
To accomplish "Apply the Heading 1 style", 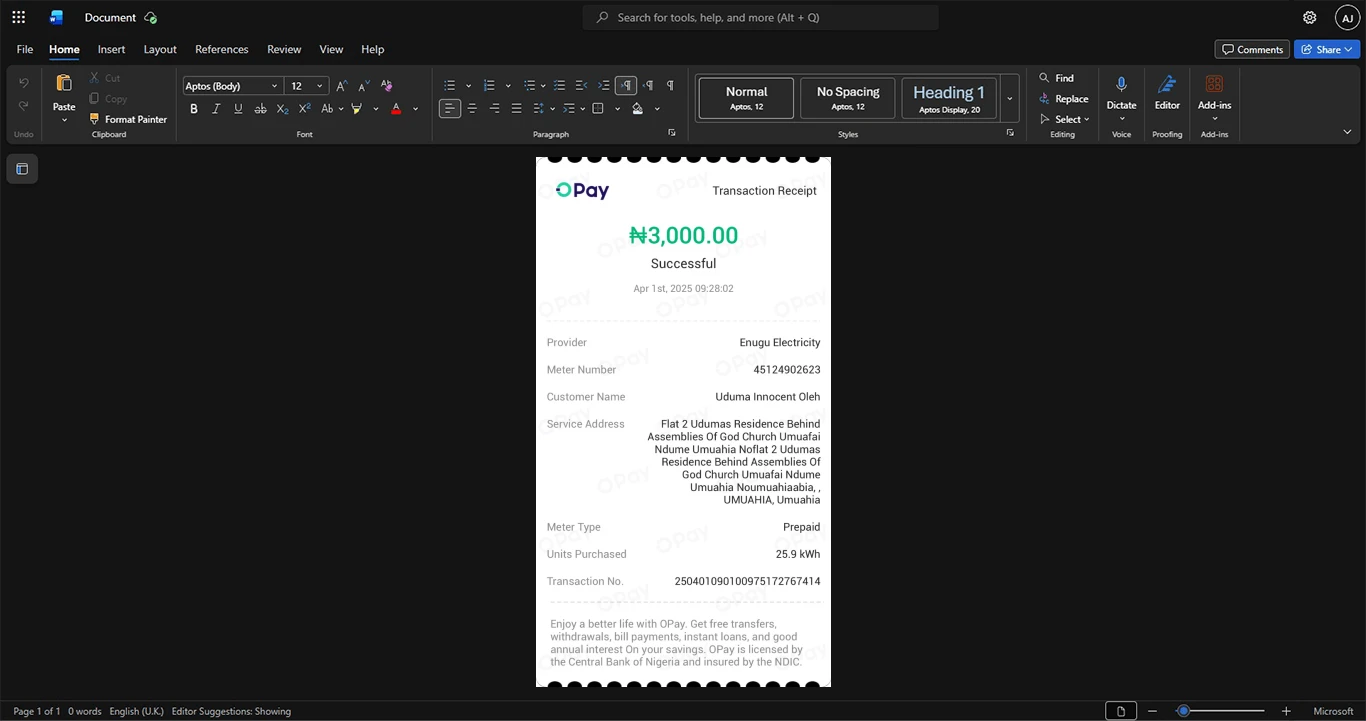I will 949,98.
